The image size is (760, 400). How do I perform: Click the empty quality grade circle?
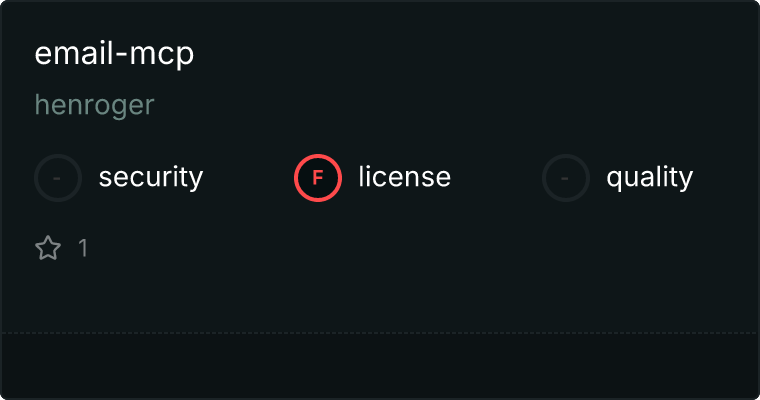[x=566, y=178]
